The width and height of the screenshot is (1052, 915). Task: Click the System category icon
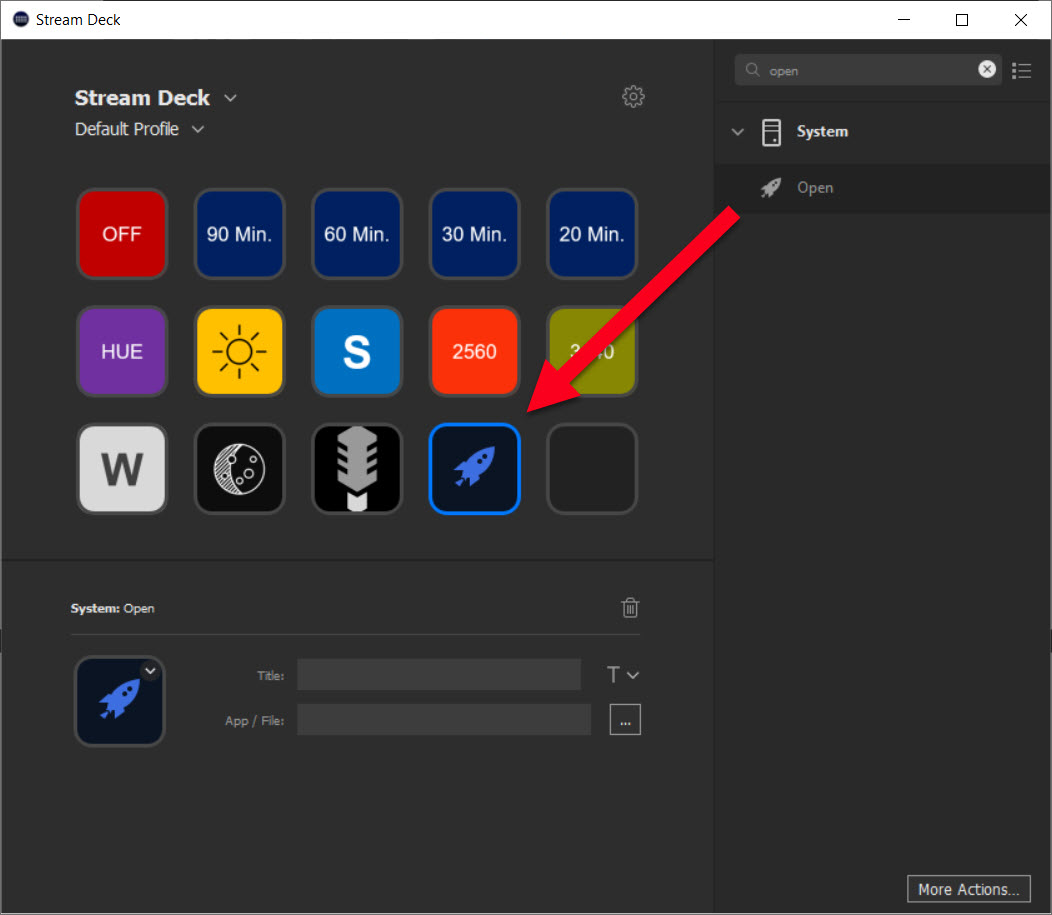(x=771, y=132)
